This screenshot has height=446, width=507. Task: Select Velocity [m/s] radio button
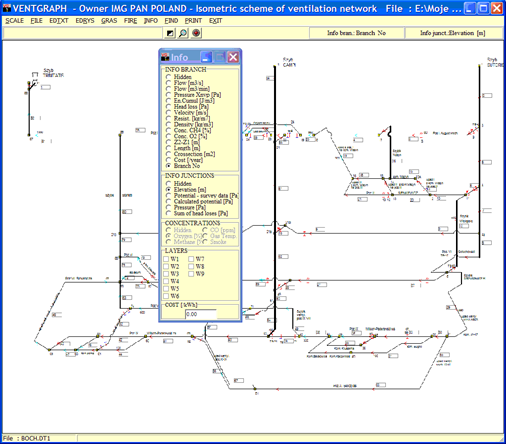(x=168, y=113)
